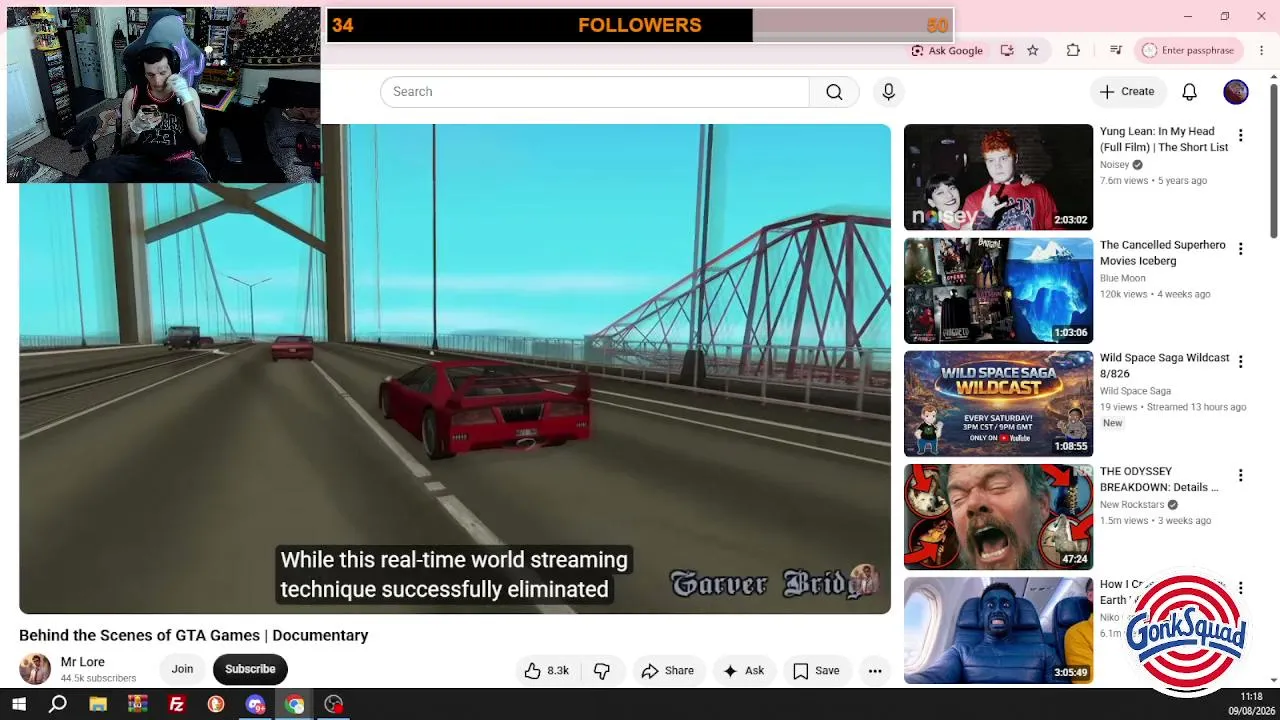Open the Mr Lore channel name link
1280x720 pixels.
click(x=82, y=662)
